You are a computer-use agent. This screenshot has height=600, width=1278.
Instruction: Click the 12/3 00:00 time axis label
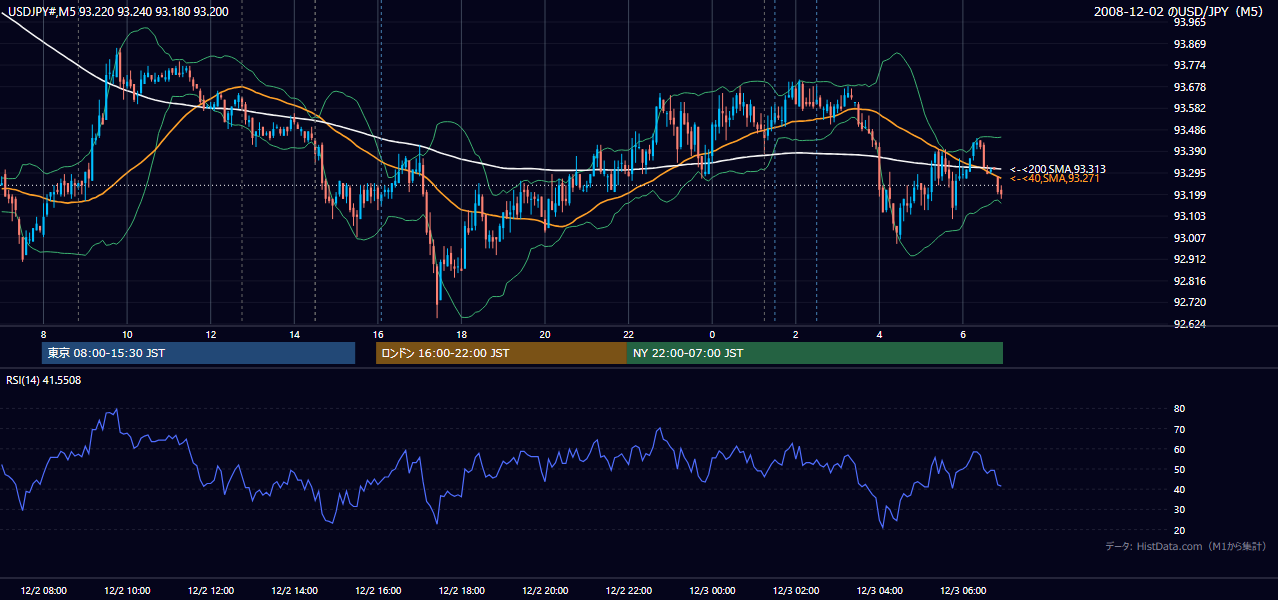click(712, 591)
